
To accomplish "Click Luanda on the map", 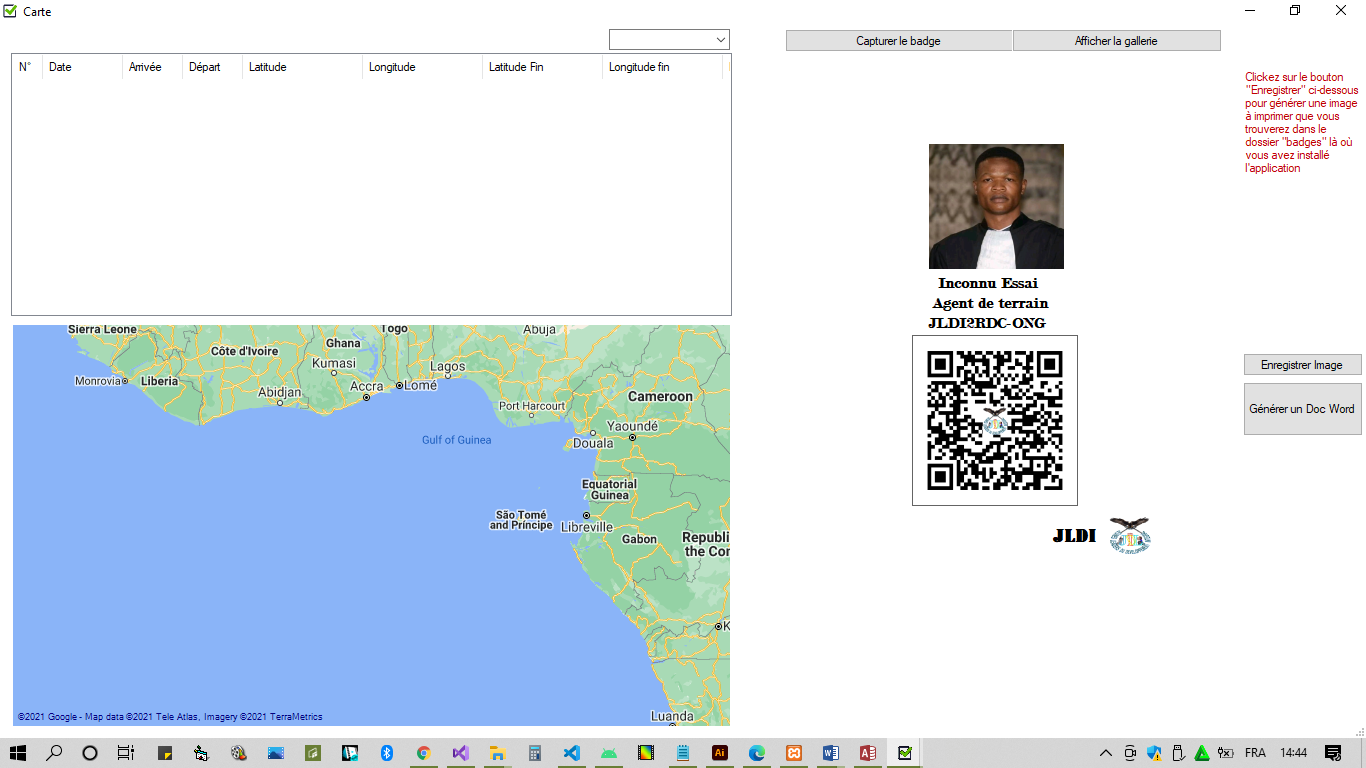I will (x=672, y=716).
